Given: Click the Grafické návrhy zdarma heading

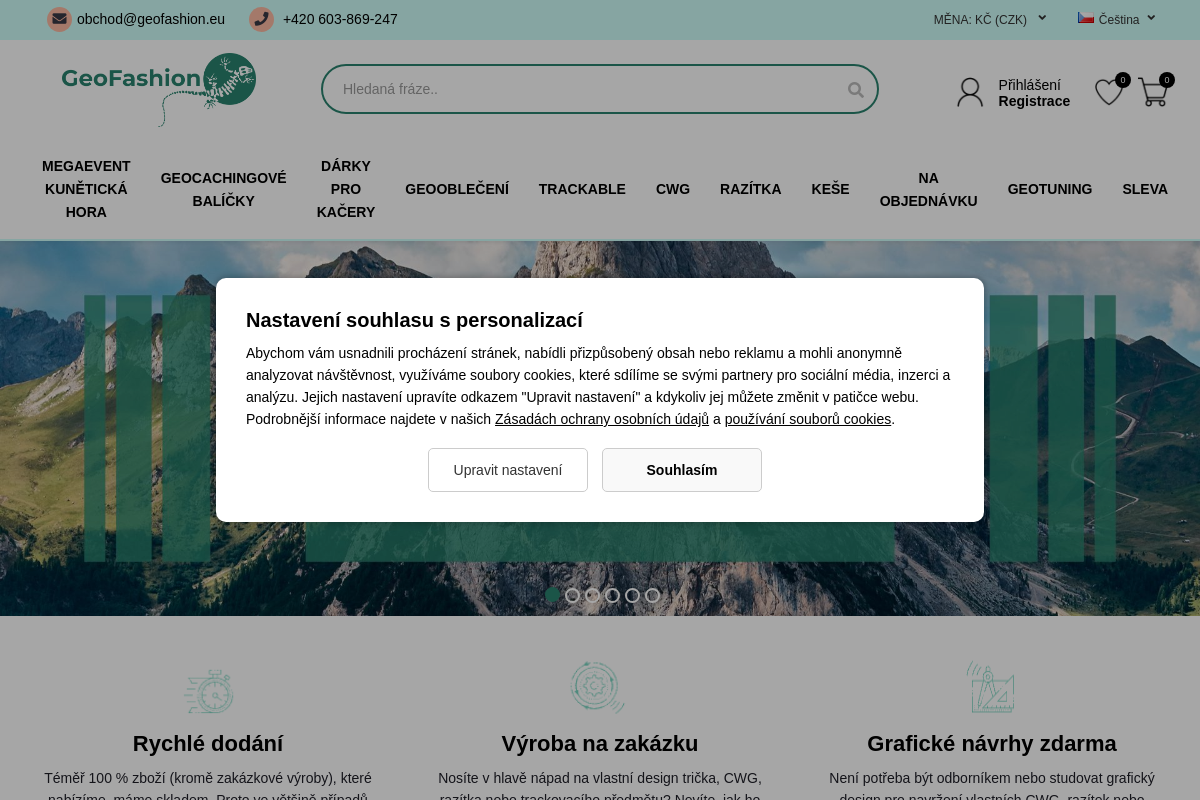Looking at the screenshot, I should click(x=992, y=744).
